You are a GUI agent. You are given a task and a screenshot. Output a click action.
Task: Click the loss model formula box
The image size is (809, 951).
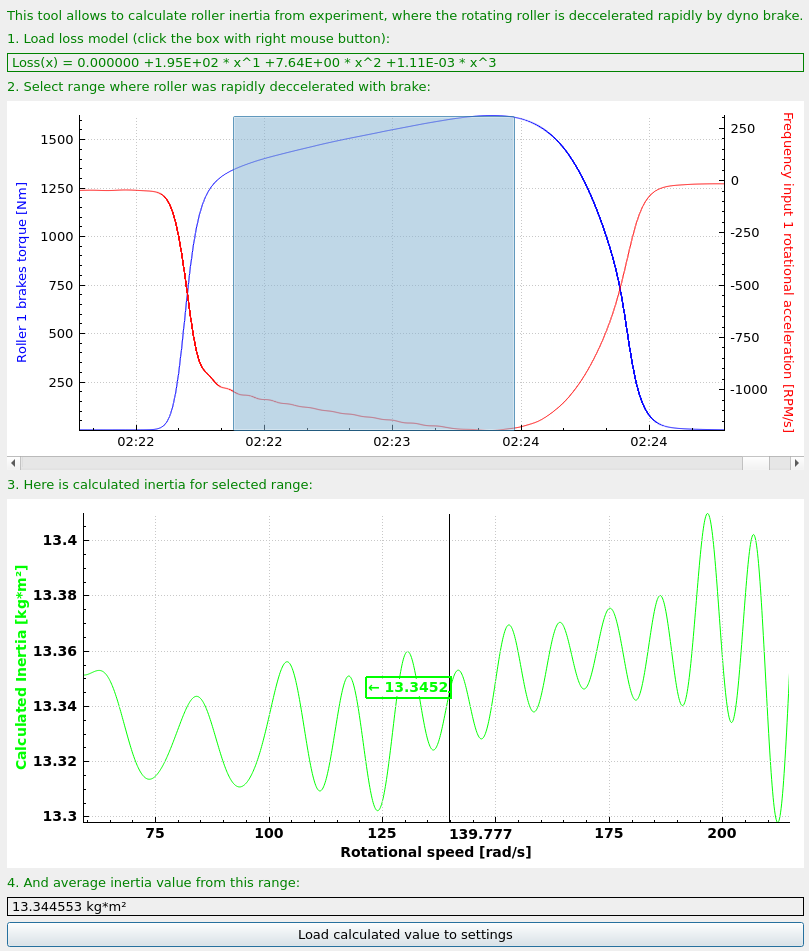tap(404, 62)
